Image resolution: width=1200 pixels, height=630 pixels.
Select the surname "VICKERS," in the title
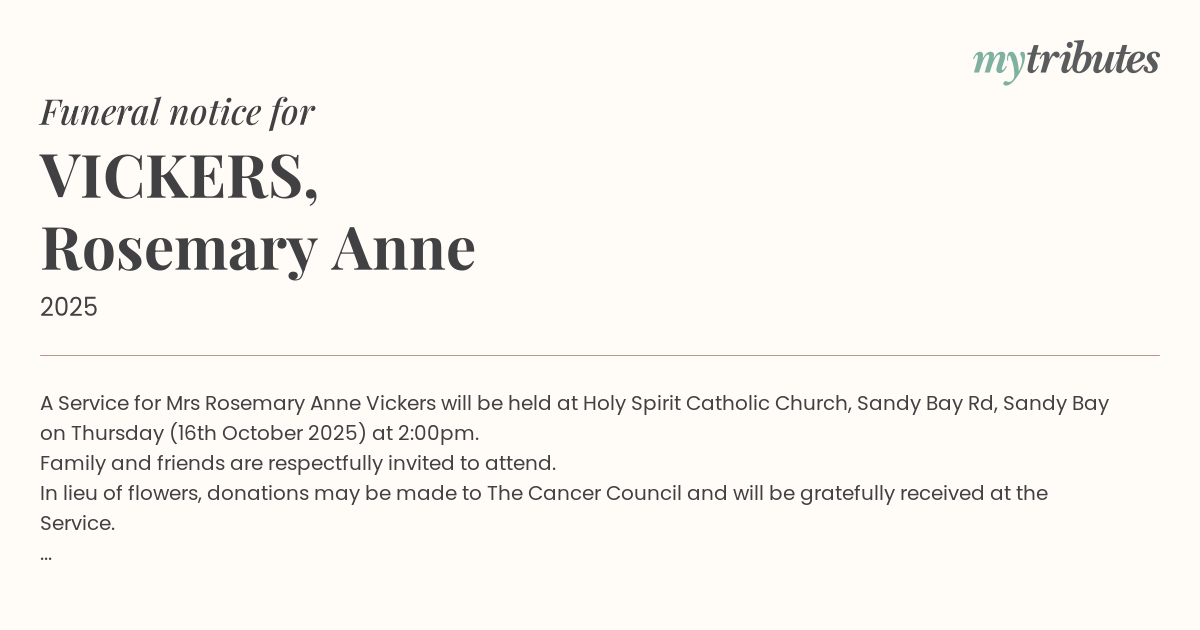179,176
